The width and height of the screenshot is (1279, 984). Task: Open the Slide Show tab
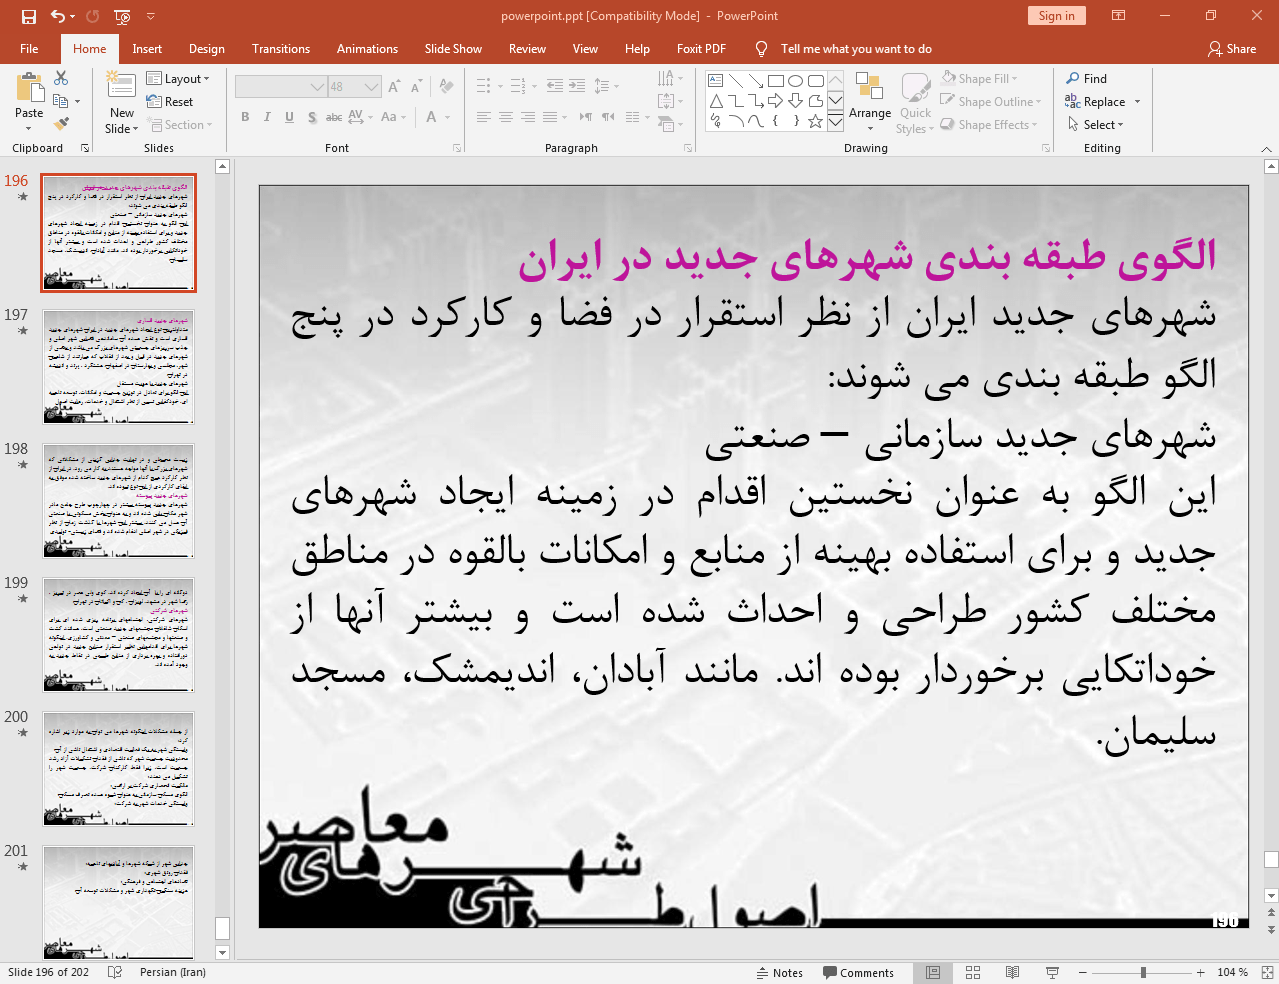click(x=453, y=48)
